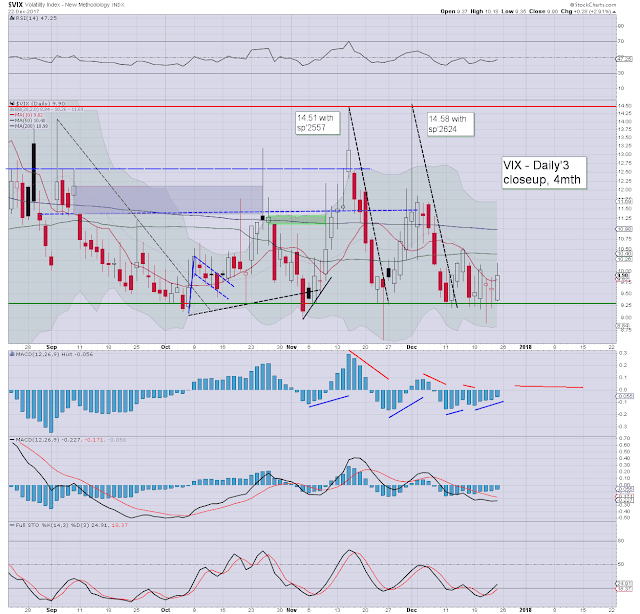The width and height of the screenshot is (640, 614).
Task: Click the 'Dec' label on price chart date axis
Action: 411,347
